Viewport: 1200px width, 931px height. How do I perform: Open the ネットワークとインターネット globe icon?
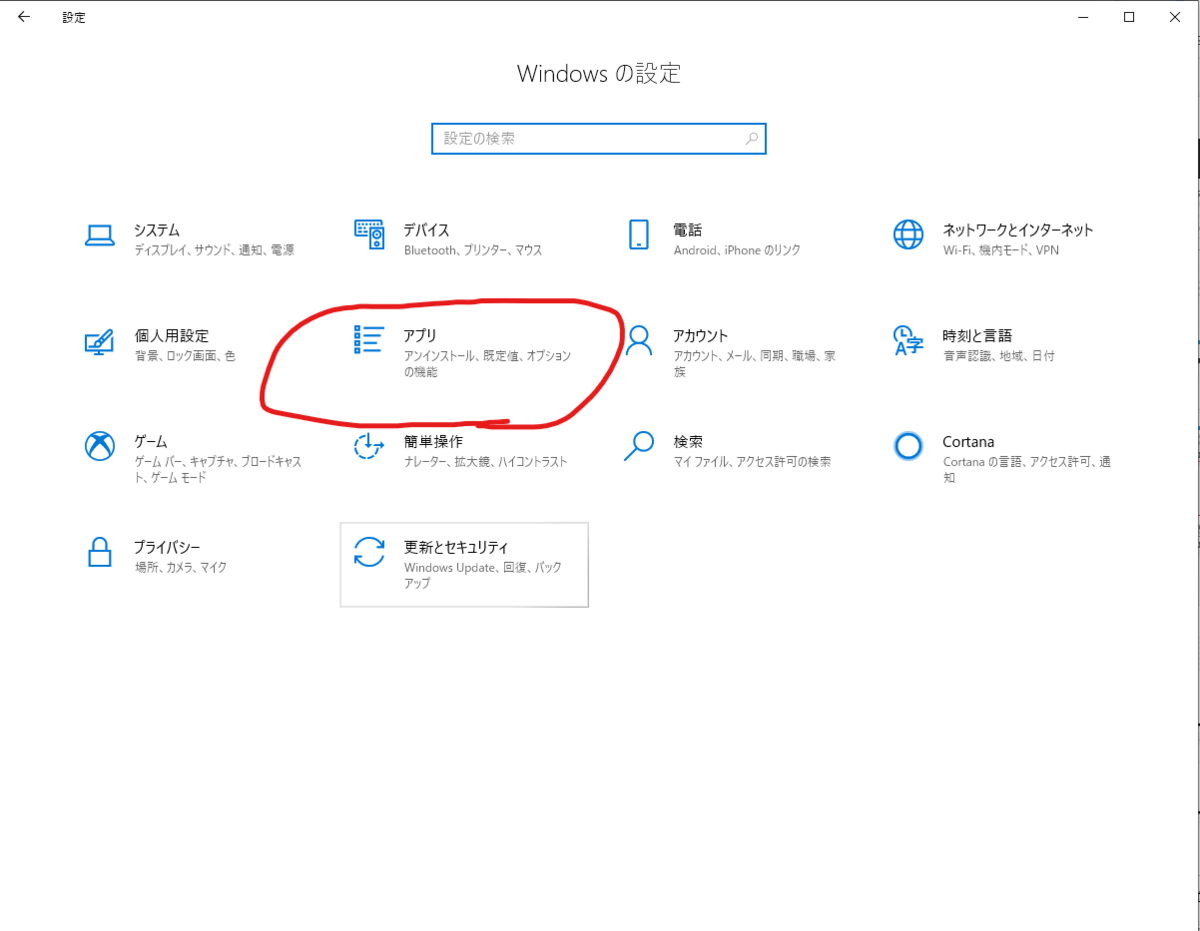(x=908, y=235)
